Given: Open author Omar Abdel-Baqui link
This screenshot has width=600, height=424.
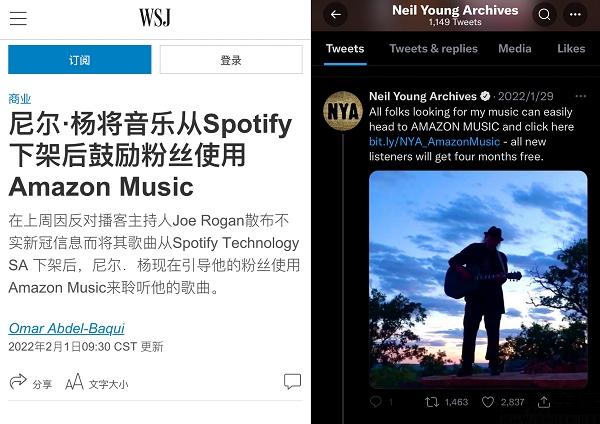Looking at the screenshot, I should (x=67, y=328).
